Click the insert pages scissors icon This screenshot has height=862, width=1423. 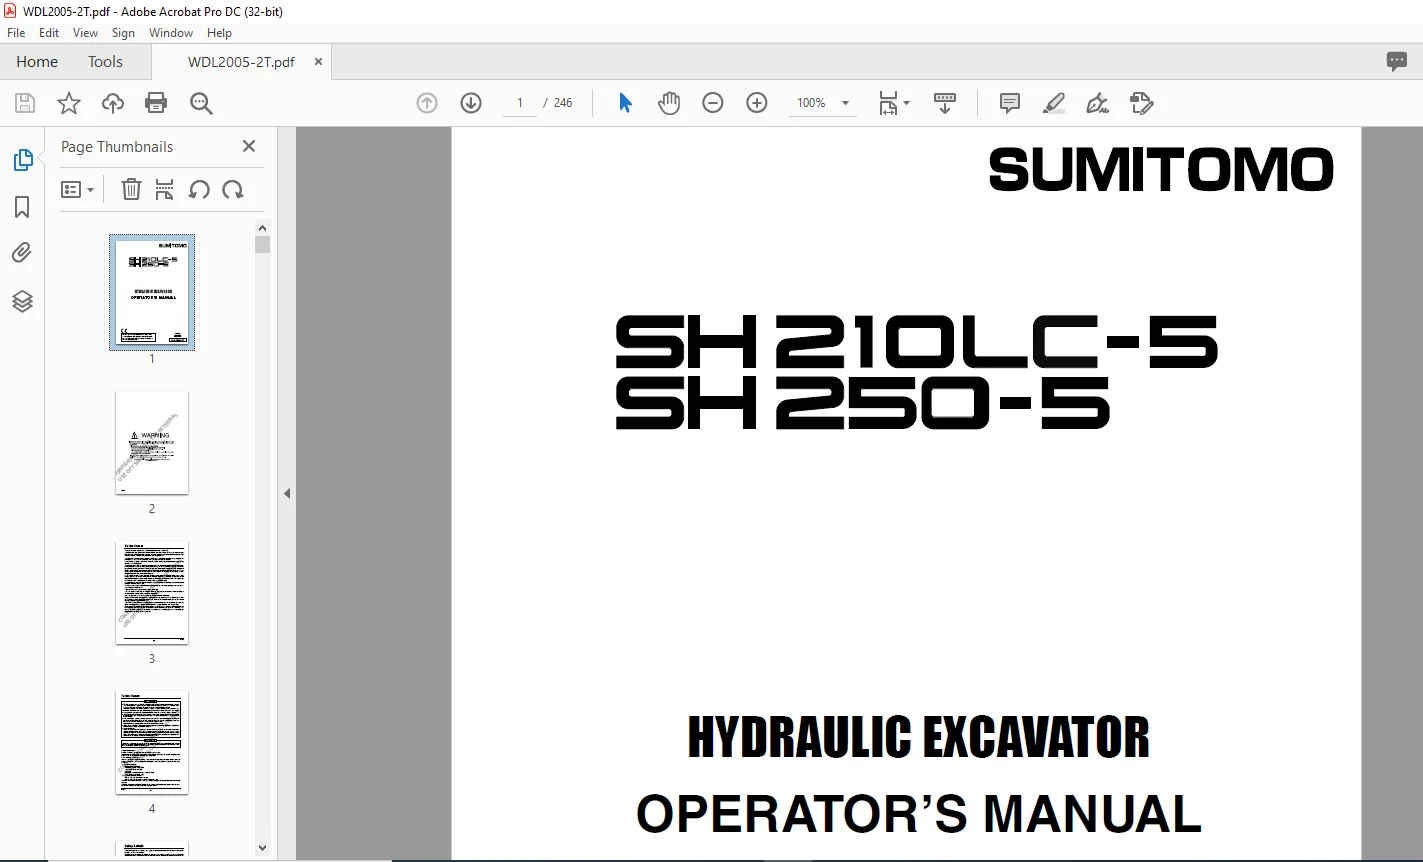coord(165,189)
